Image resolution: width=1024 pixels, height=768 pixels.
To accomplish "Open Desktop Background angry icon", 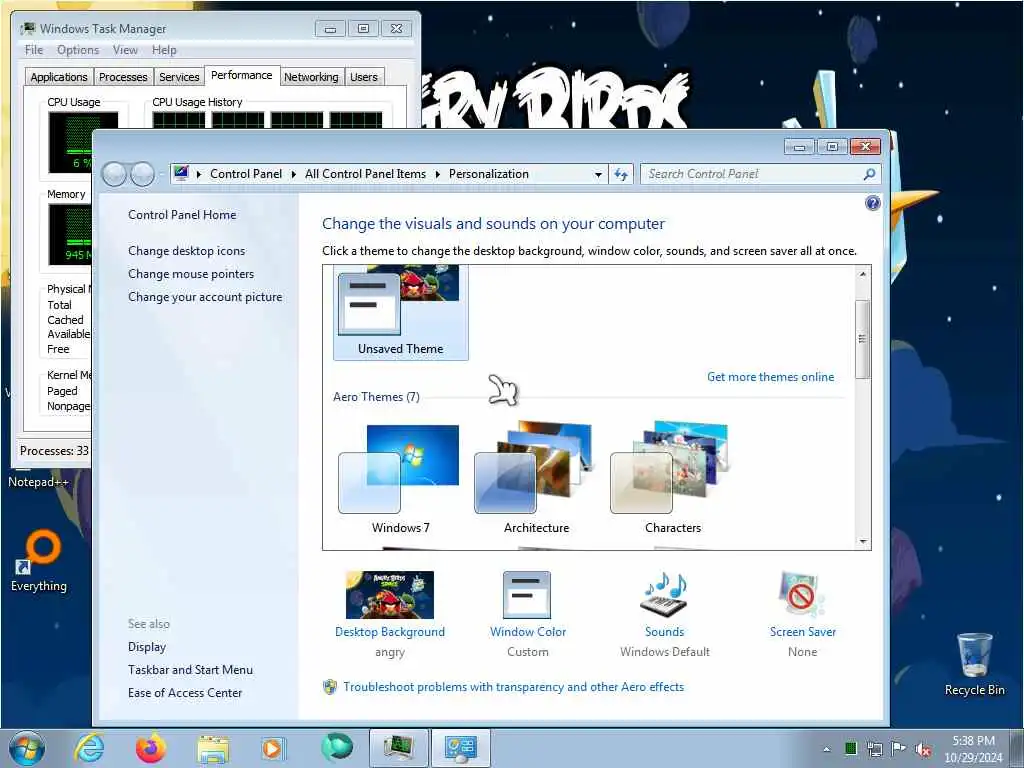I will tap(390, 594).
